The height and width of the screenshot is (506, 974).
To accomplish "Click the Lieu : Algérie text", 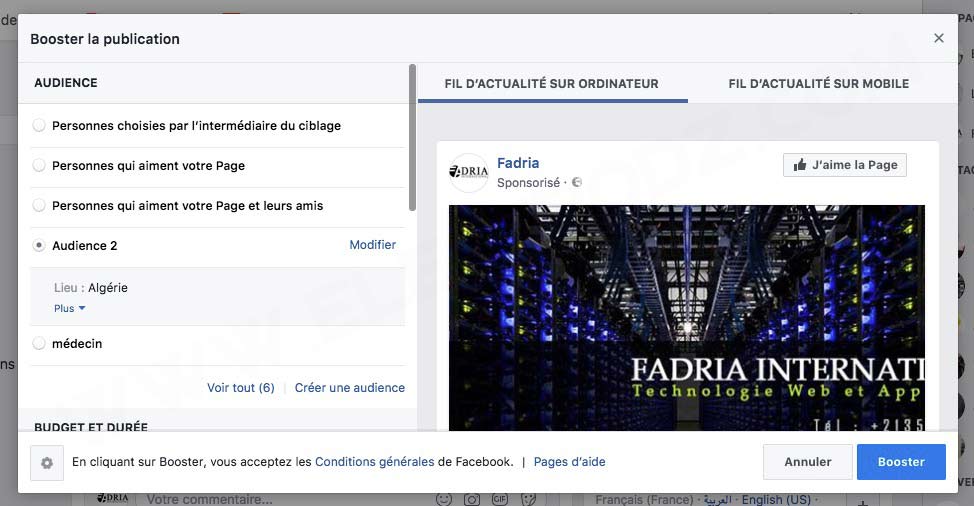I will [x=91, y=287].
